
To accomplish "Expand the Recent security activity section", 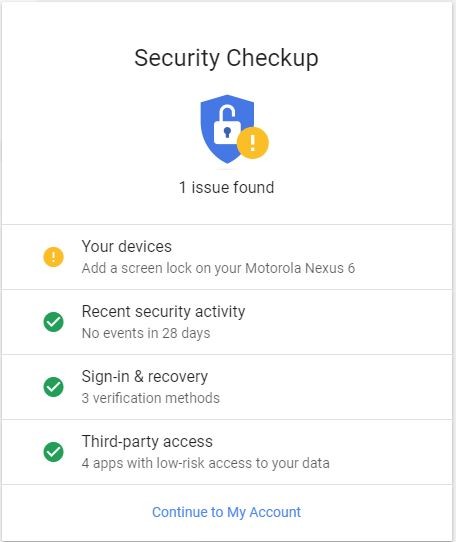I will pos(227,322).
